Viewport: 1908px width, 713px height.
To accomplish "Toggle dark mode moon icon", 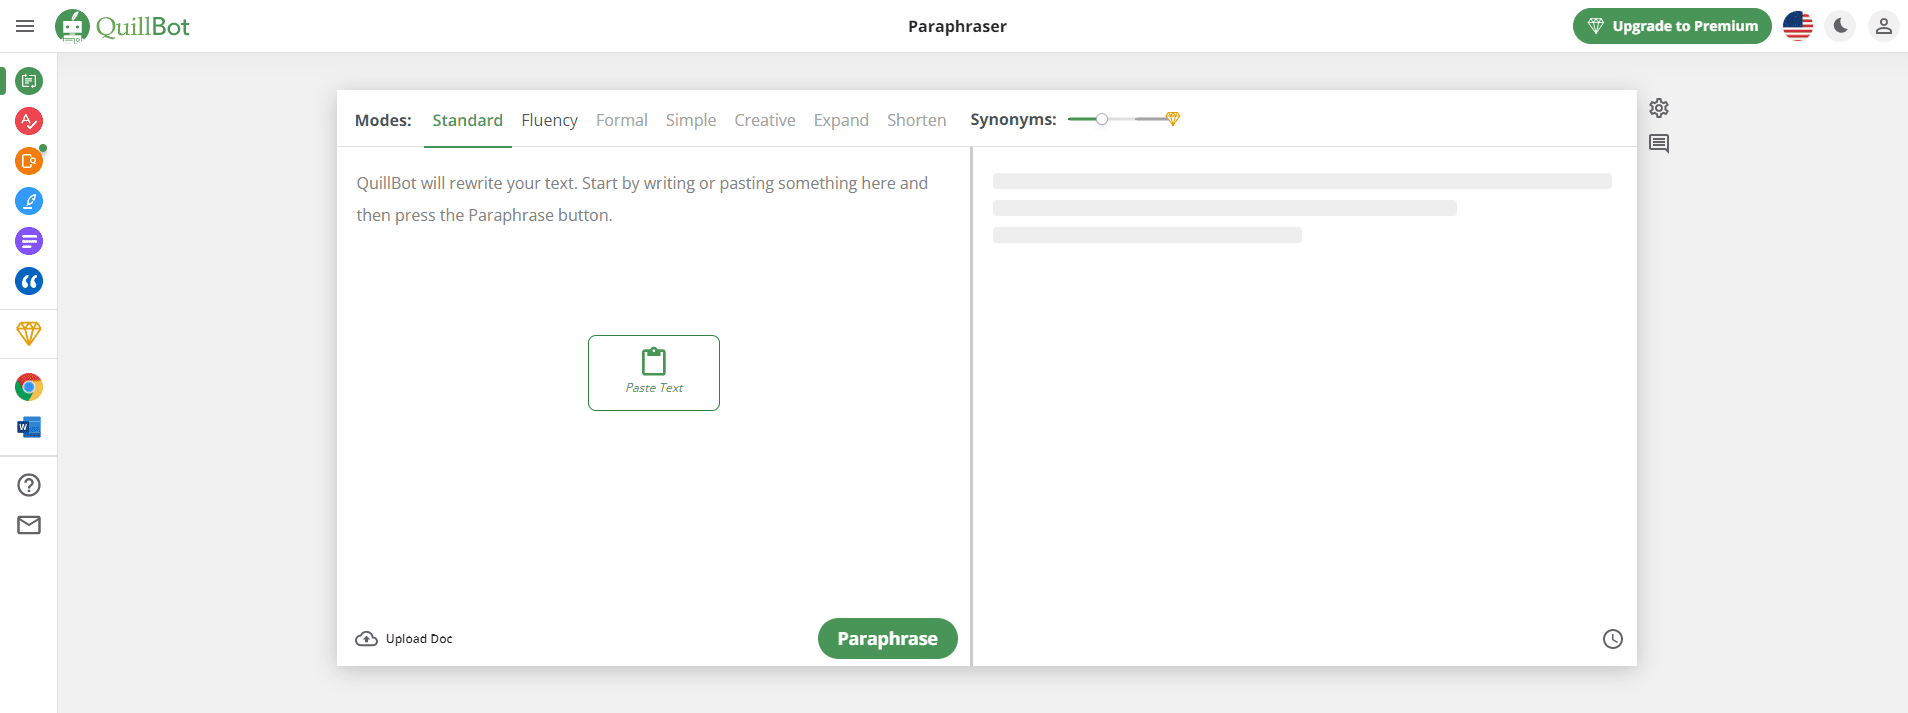I will tap(1841, 26).
